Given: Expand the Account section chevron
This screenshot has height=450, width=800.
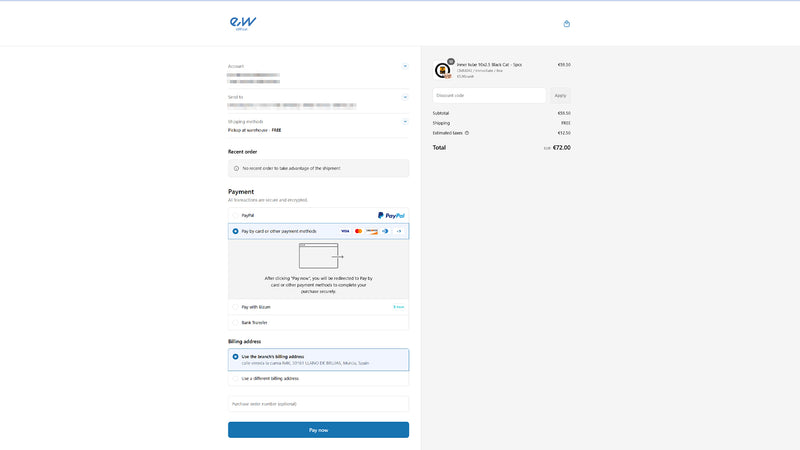Looking at the screenshot, I should pos(405,66).
